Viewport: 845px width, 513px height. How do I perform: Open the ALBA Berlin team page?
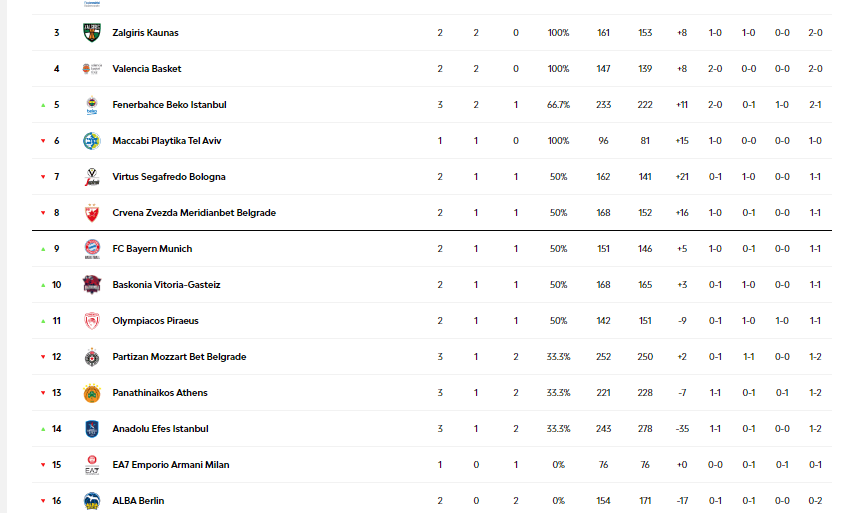point(138,501)
